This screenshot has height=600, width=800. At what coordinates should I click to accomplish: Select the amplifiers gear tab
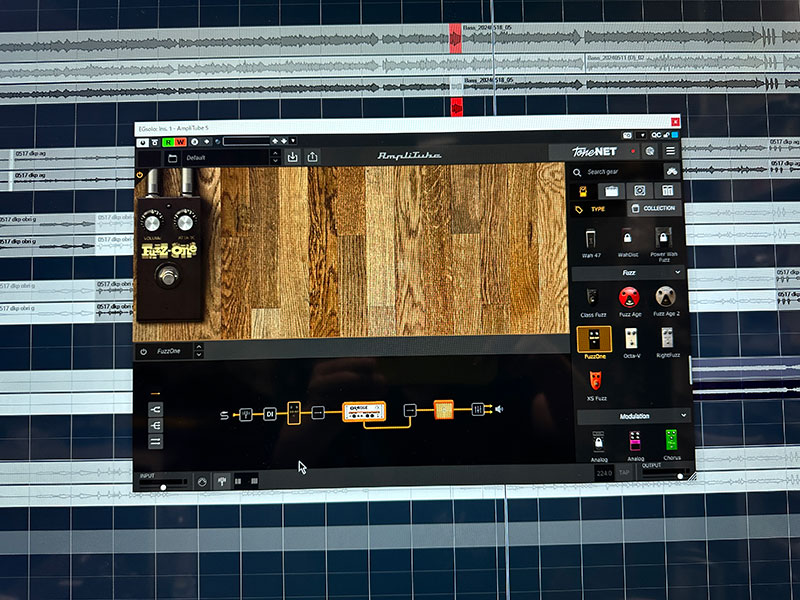coord(611,191)
